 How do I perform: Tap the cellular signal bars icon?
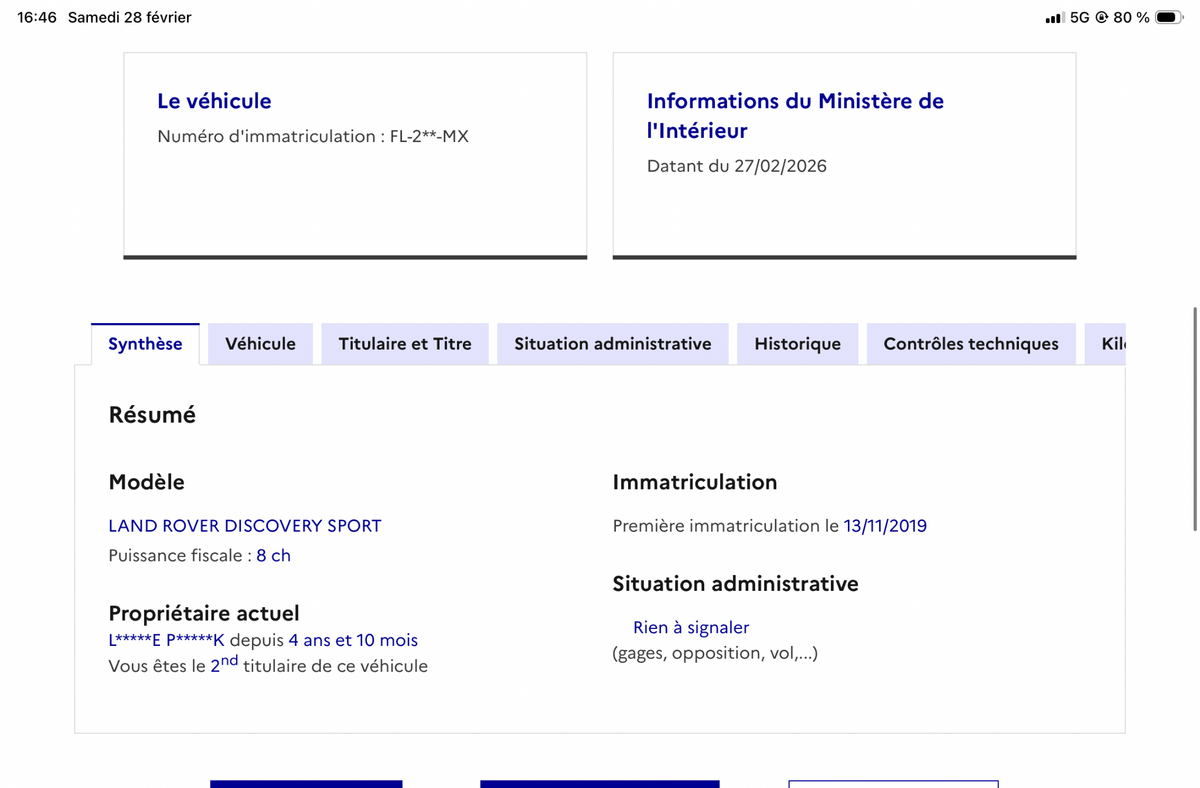[x=1053, y=18]
